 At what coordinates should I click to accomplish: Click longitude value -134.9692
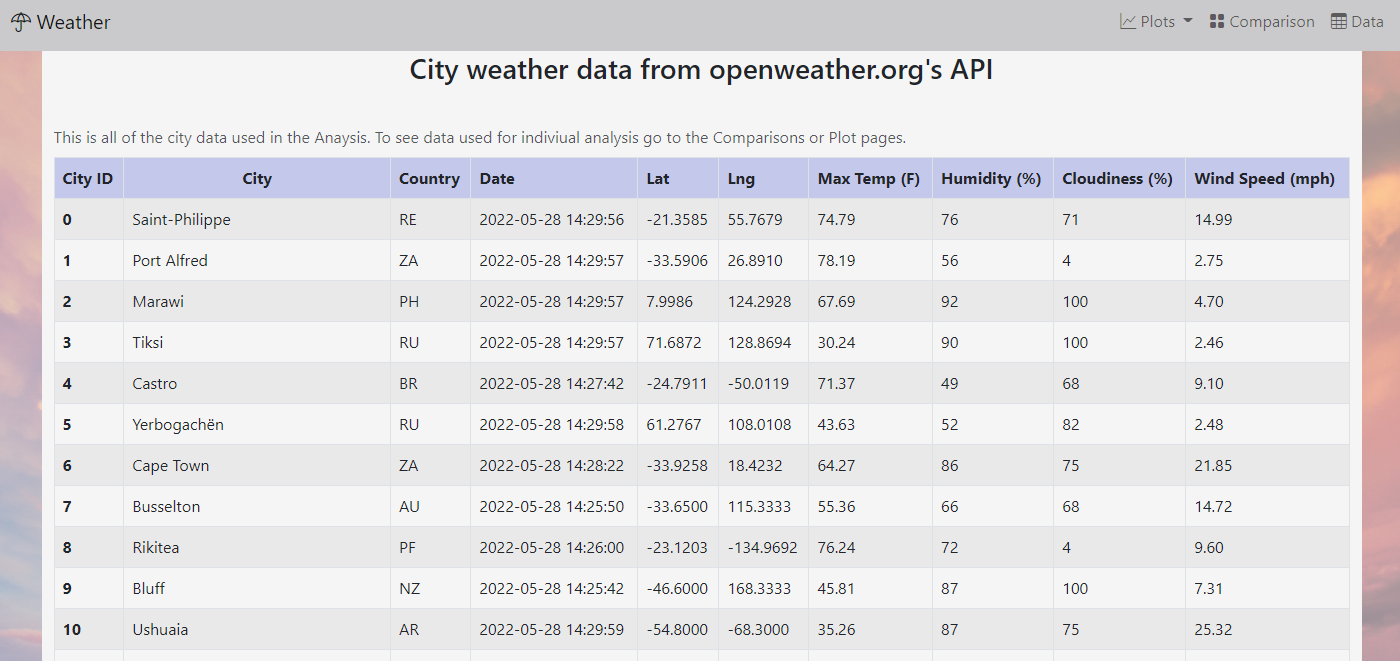tap(762, 547)
